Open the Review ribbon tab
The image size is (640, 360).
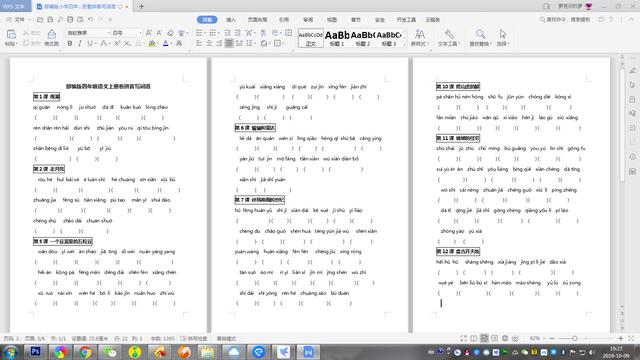tap(308, 20)
